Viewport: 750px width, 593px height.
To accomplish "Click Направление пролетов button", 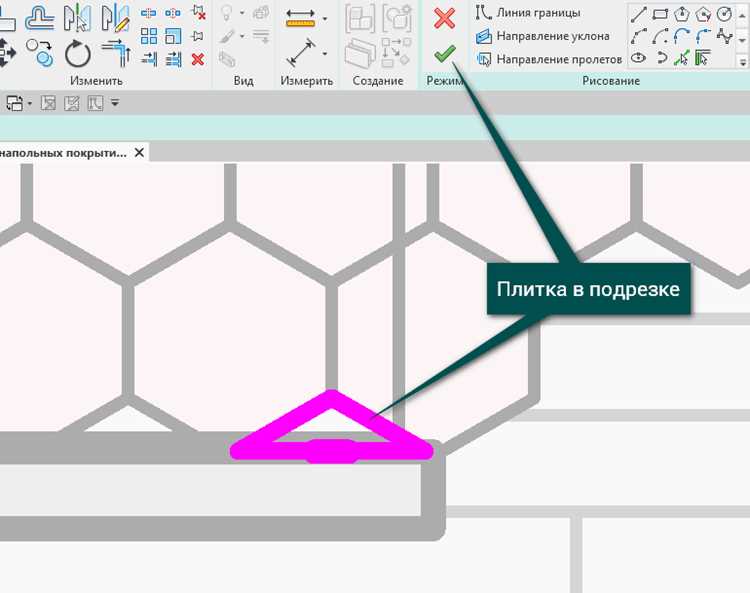I will (549, 59).
